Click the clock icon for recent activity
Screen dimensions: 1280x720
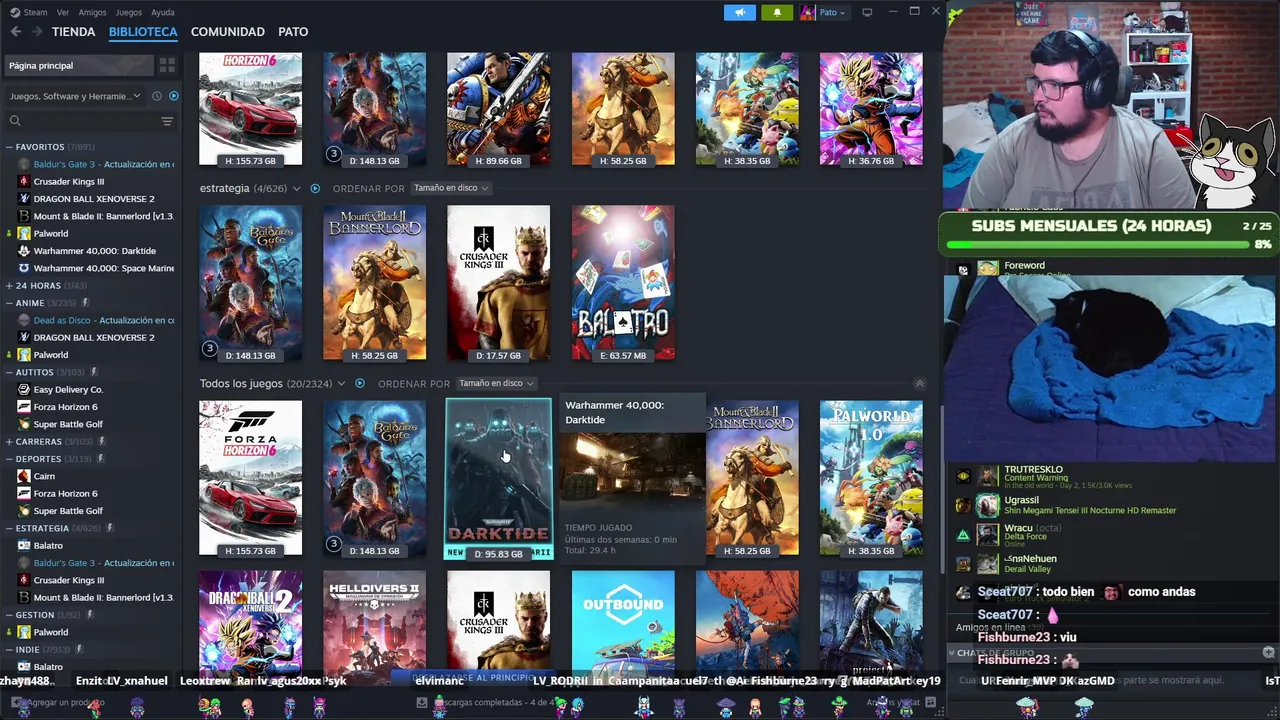(156, 96)
